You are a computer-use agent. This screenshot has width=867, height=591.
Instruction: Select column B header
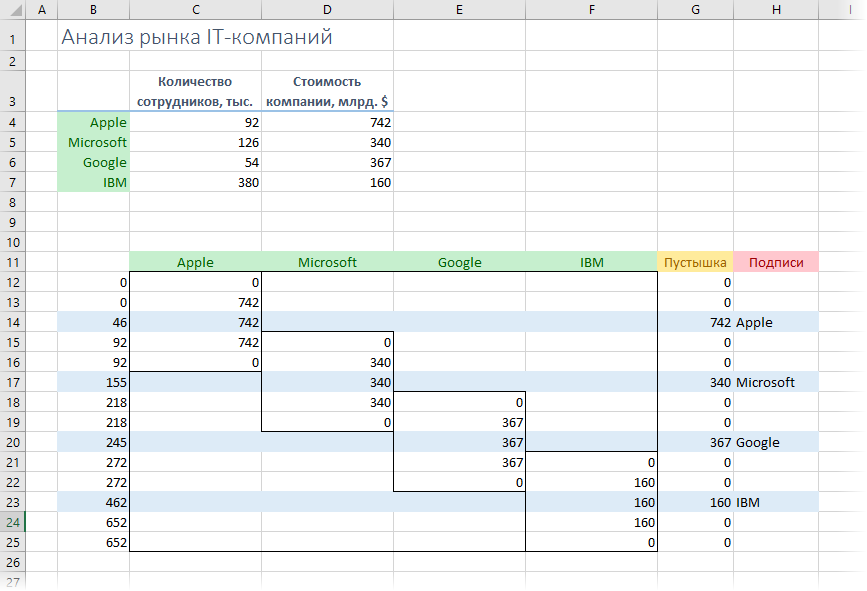tap(93, 9)
